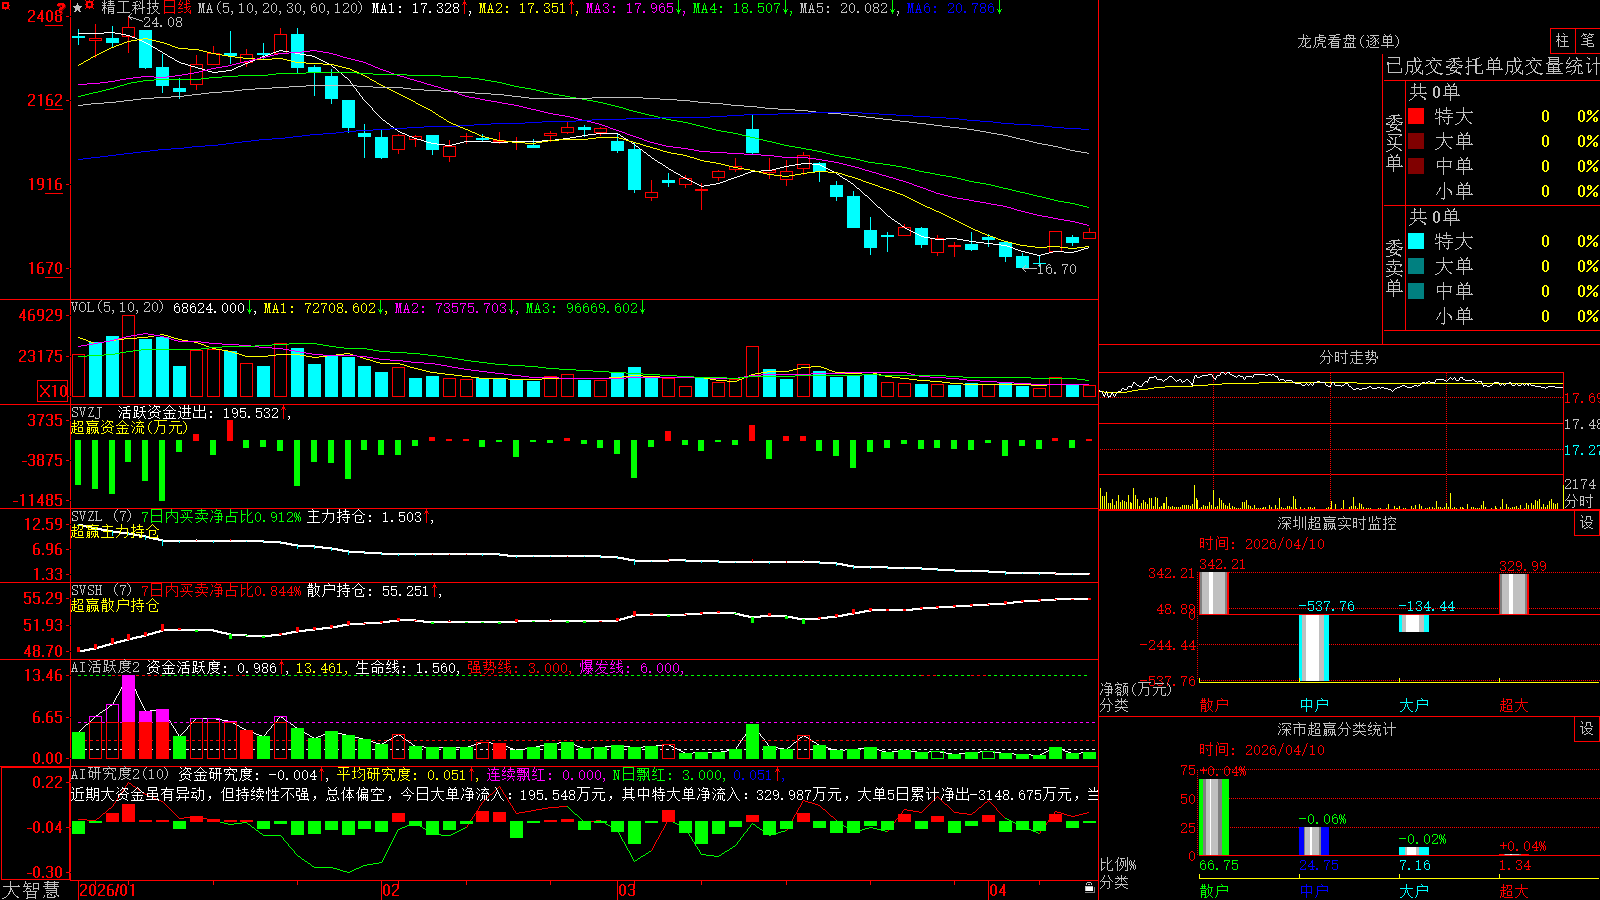Viewport: 1600px width, 900px height.
Task: Click 爆发线: 6.000 label
Action: click(x=630, y=668)
